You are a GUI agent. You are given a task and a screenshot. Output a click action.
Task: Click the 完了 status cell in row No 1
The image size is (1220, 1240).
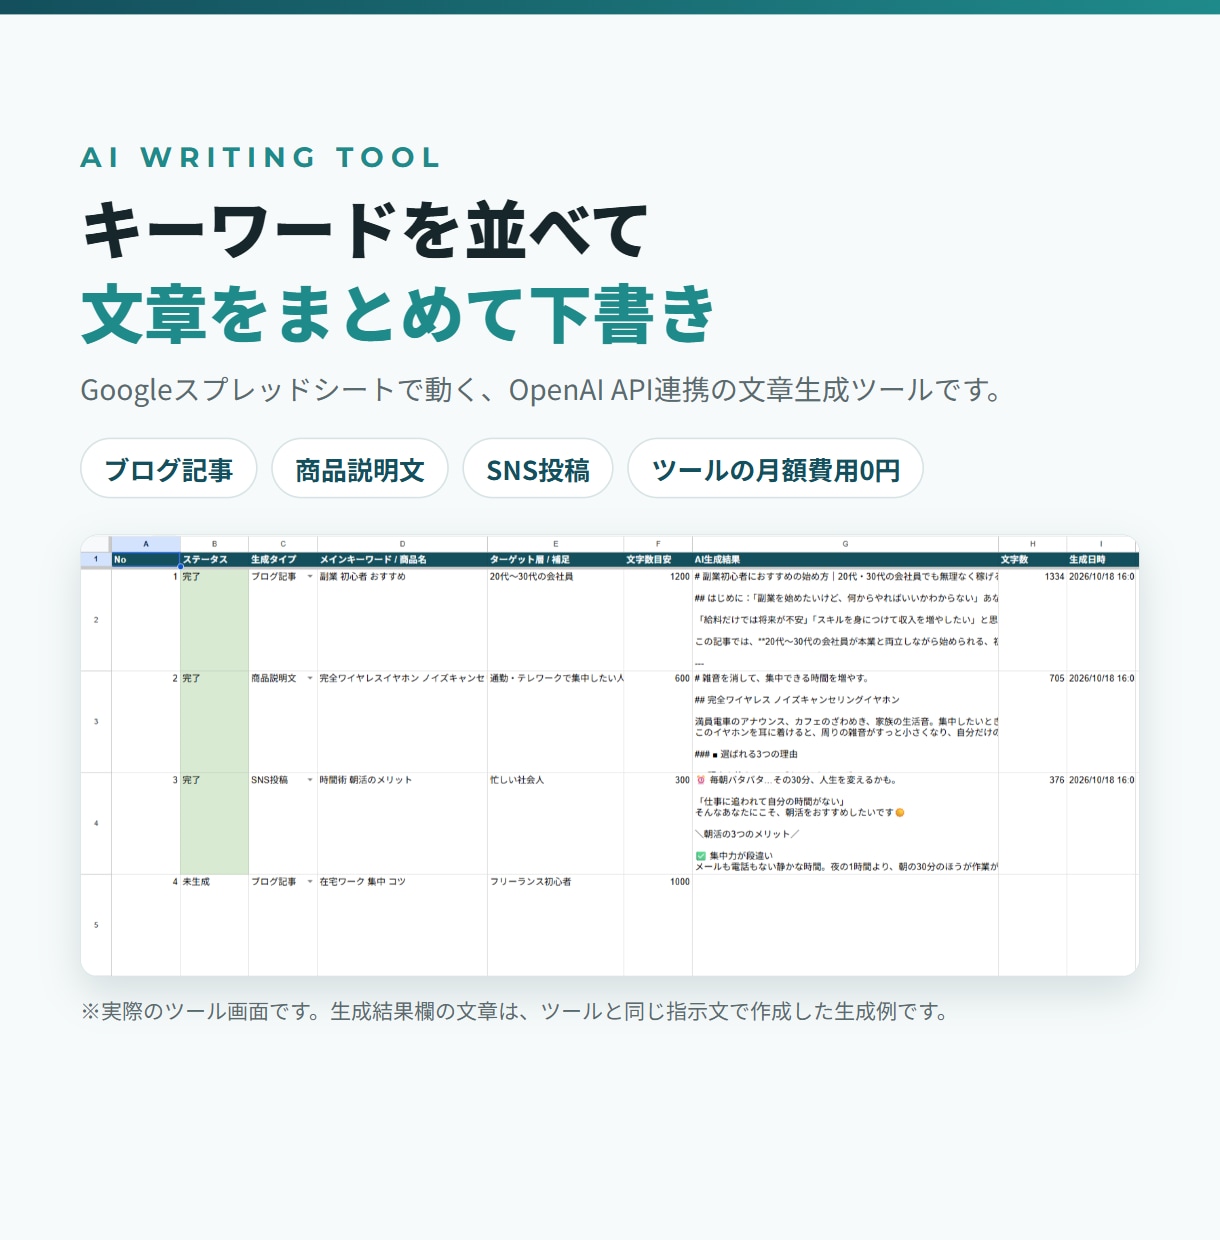point(214,620)
